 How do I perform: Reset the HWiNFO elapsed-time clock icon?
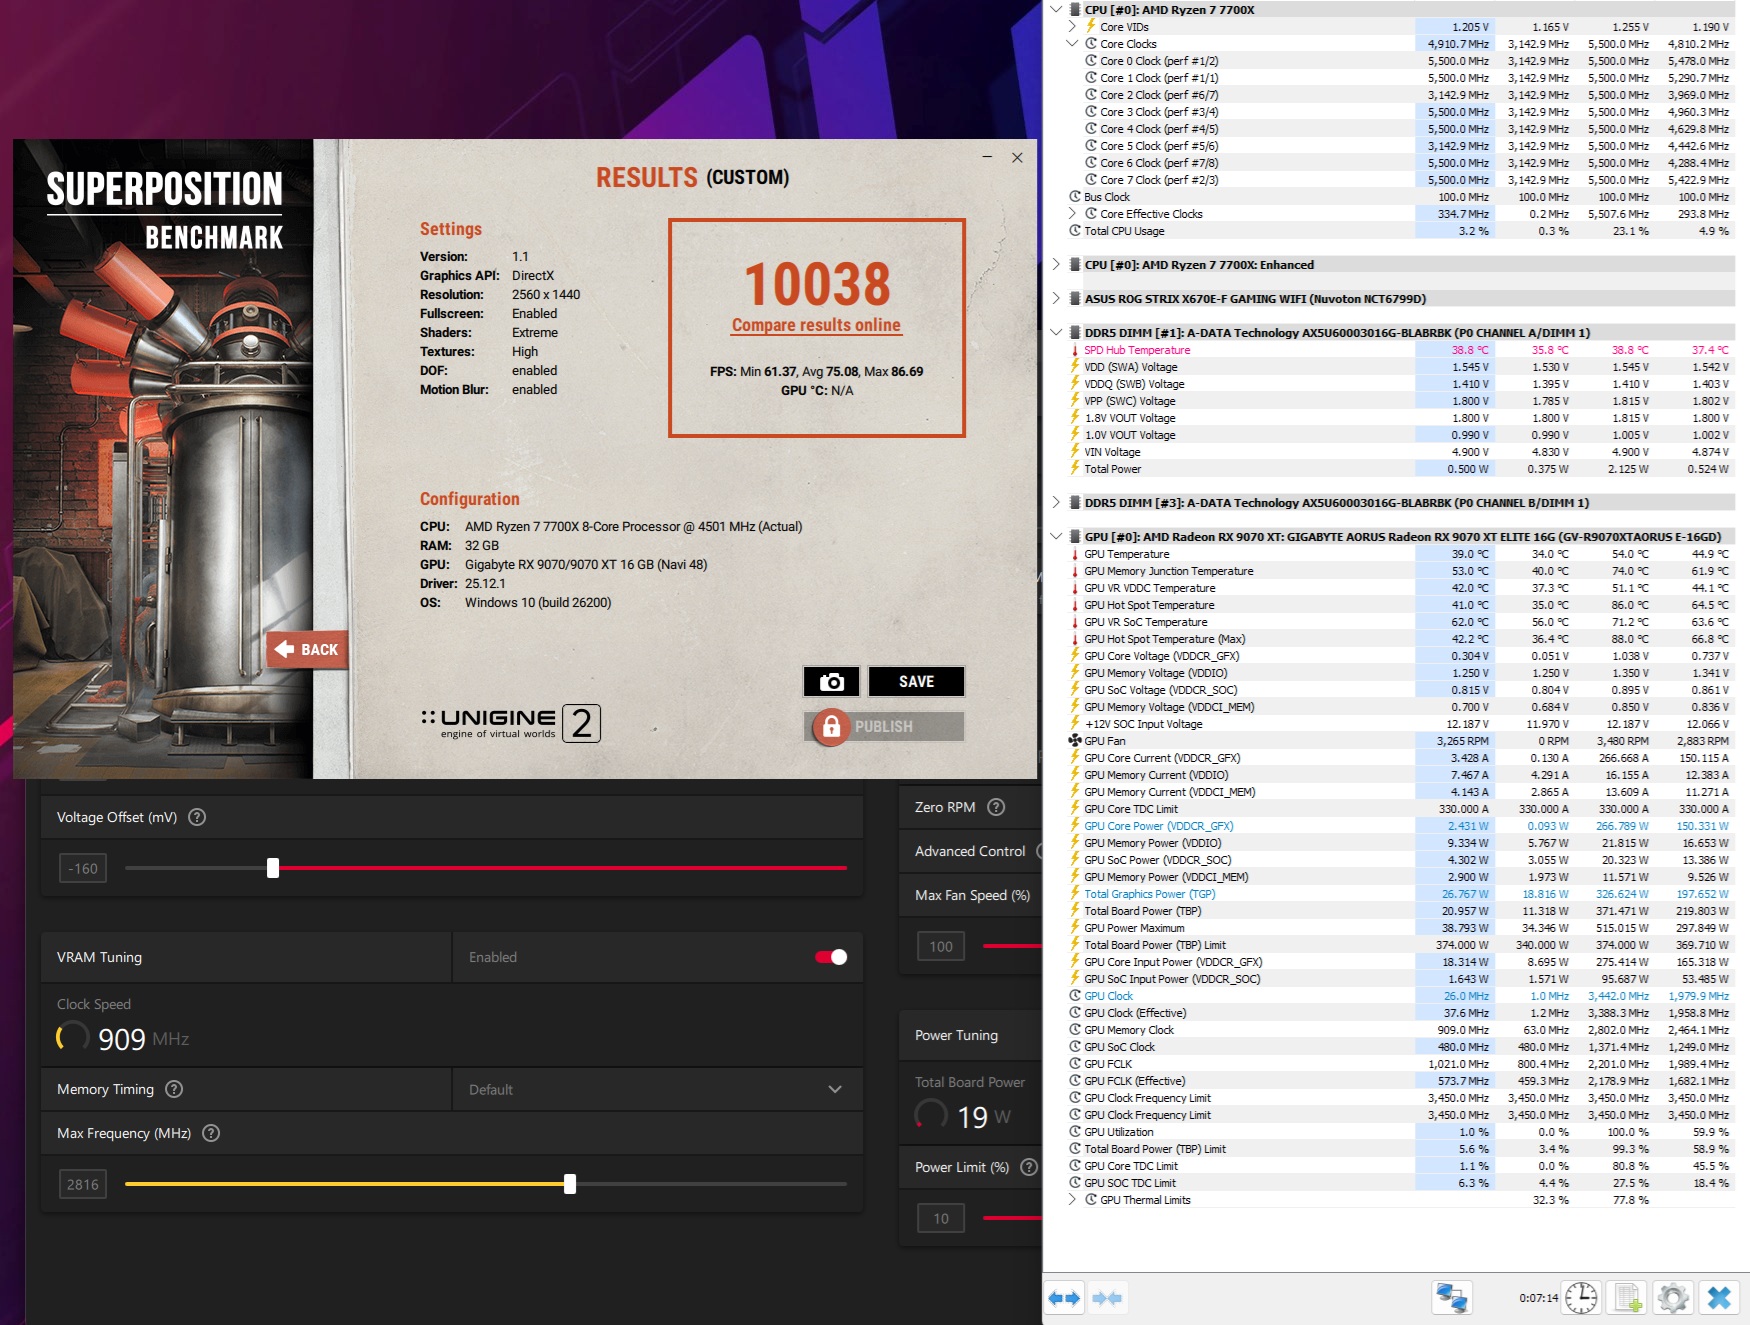(x=1581, y=1298)
